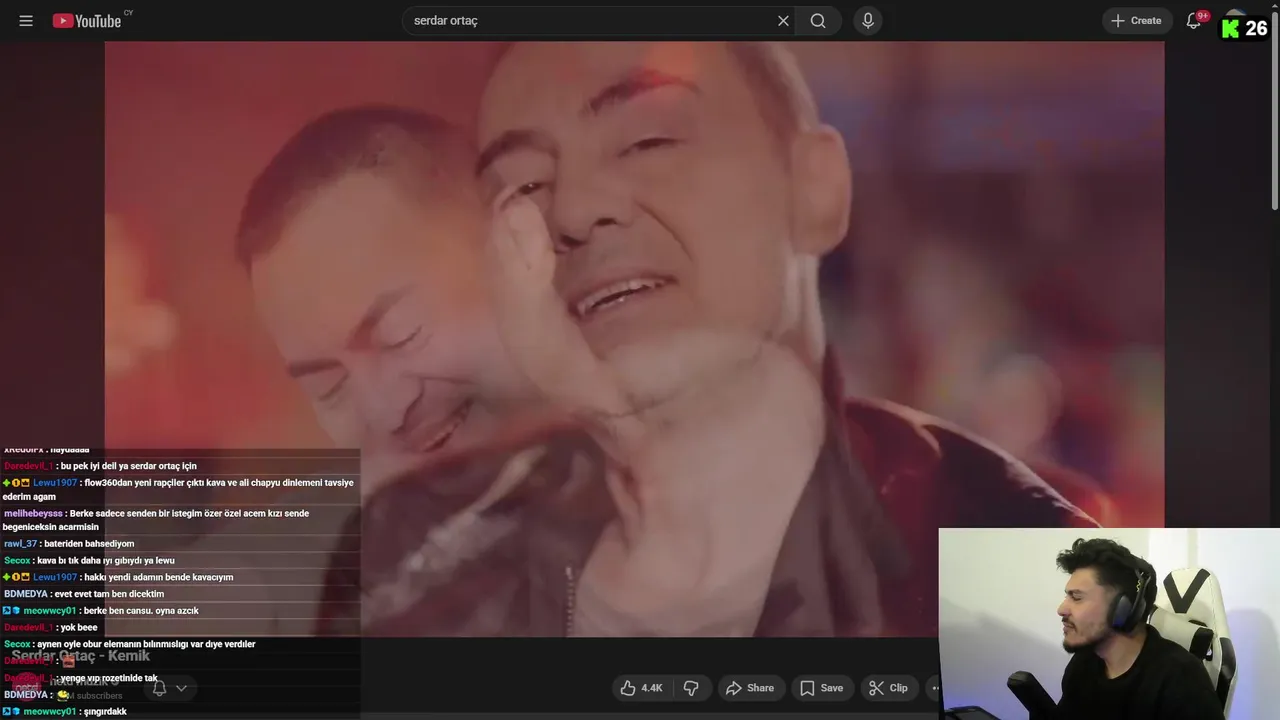Run search with magnifier button
Screen dimensions: 1280x720
pyautogui.click(x=818, y=21)
